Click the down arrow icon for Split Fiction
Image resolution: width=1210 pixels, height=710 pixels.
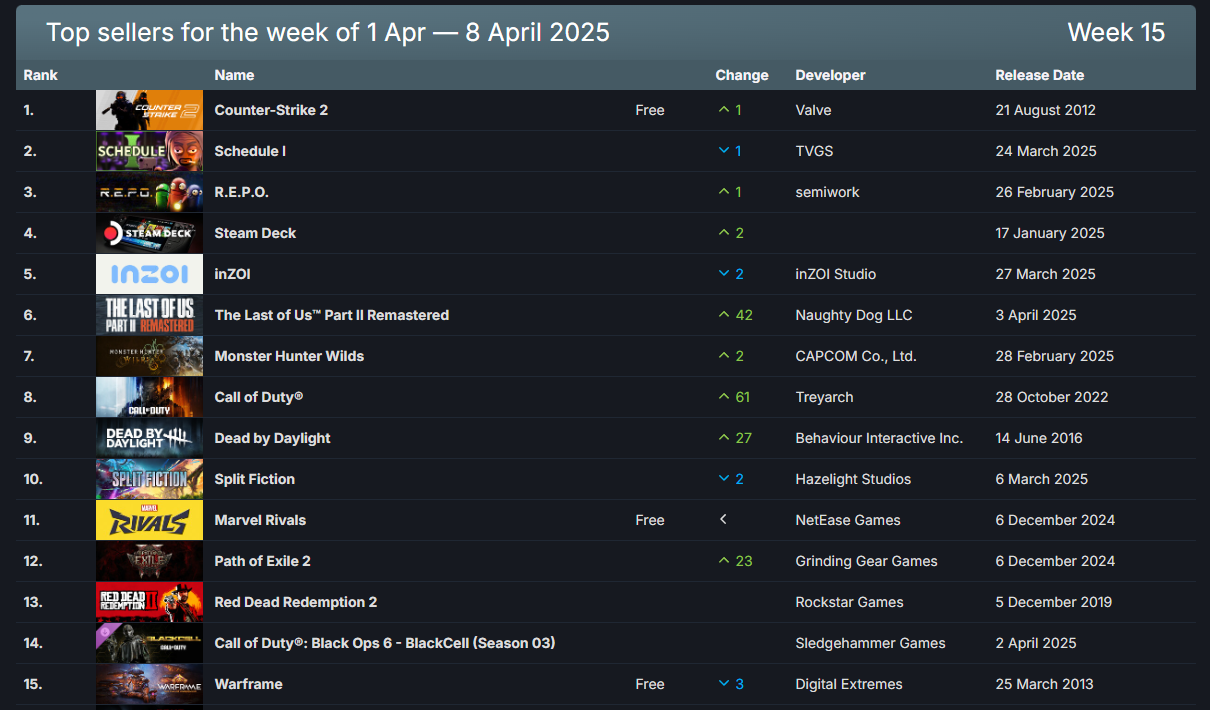tap(724, 479)
